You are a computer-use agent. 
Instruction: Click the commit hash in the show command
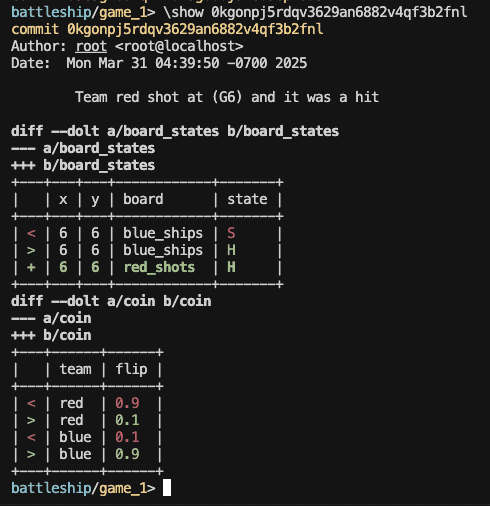[x=339, y=13]
